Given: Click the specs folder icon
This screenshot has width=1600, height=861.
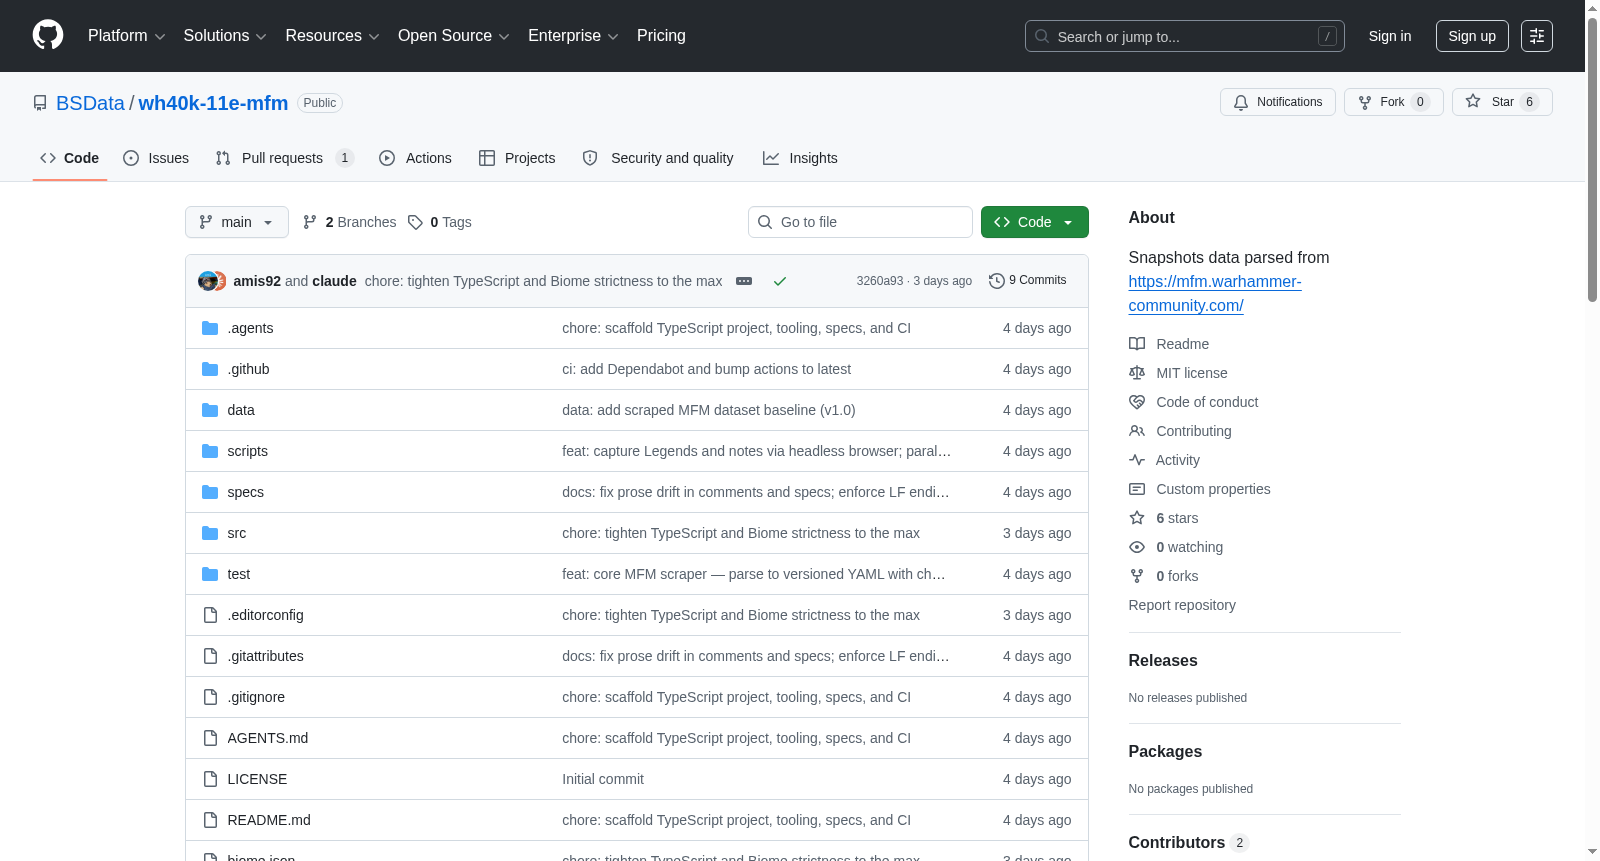Looking at the screenshot, I should [x=210, y=492].
